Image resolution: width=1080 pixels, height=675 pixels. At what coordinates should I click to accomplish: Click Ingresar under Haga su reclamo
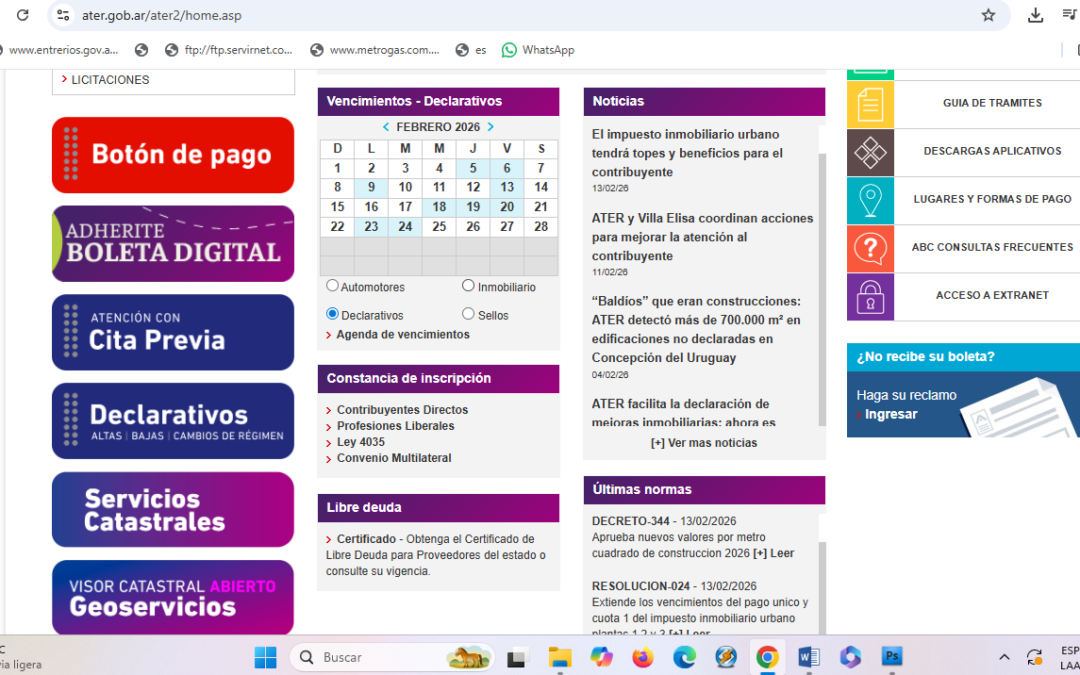click(x=893, y=414)
